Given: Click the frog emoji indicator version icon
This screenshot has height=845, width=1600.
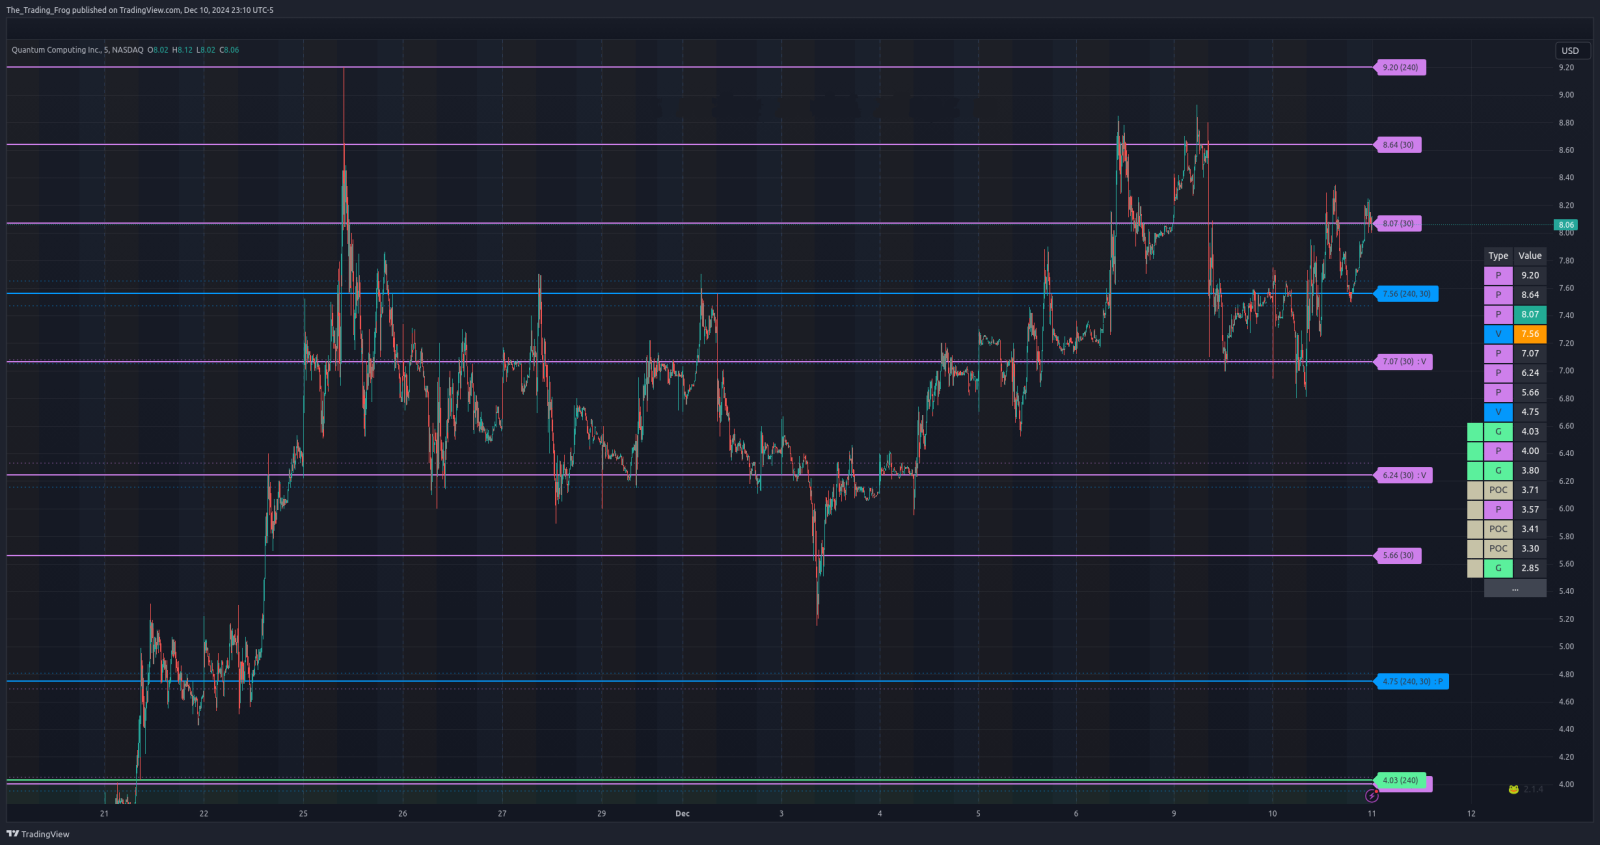Looking at the screenshot, I should pos(1514,789).
